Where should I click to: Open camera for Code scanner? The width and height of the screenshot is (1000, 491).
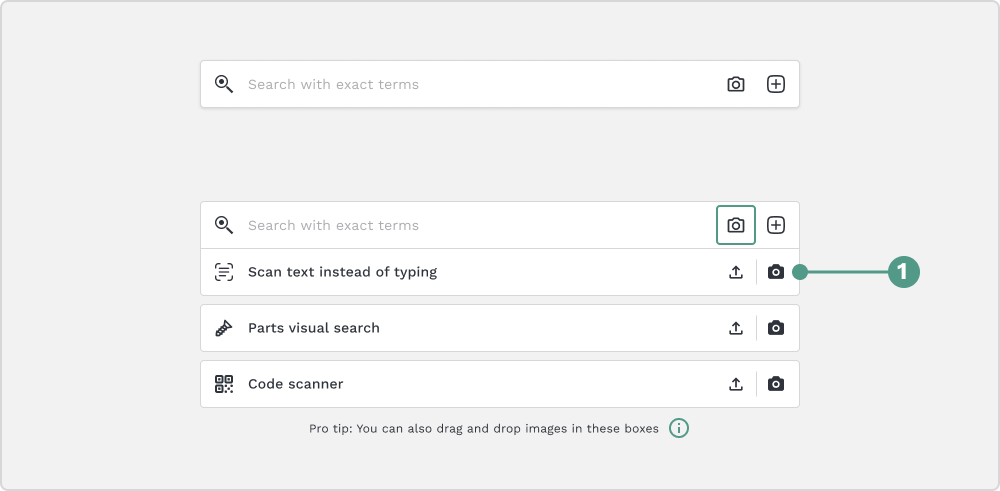pyautogui.click(x=776, y=385)
